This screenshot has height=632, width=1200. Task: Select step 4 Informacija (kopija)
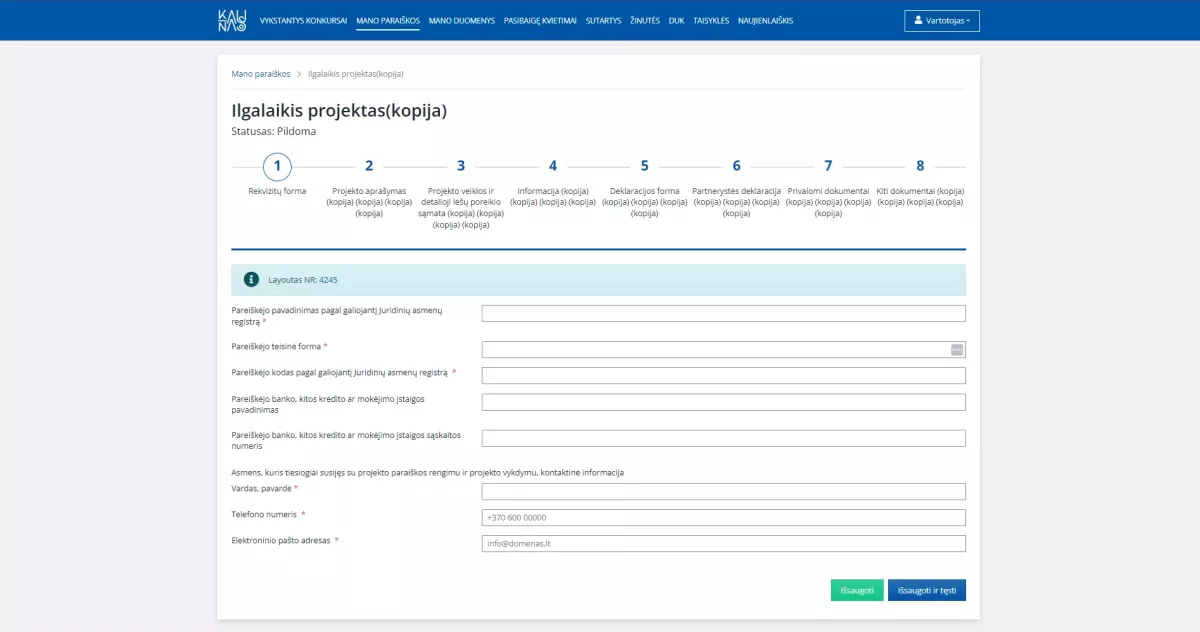coord(552,166)
